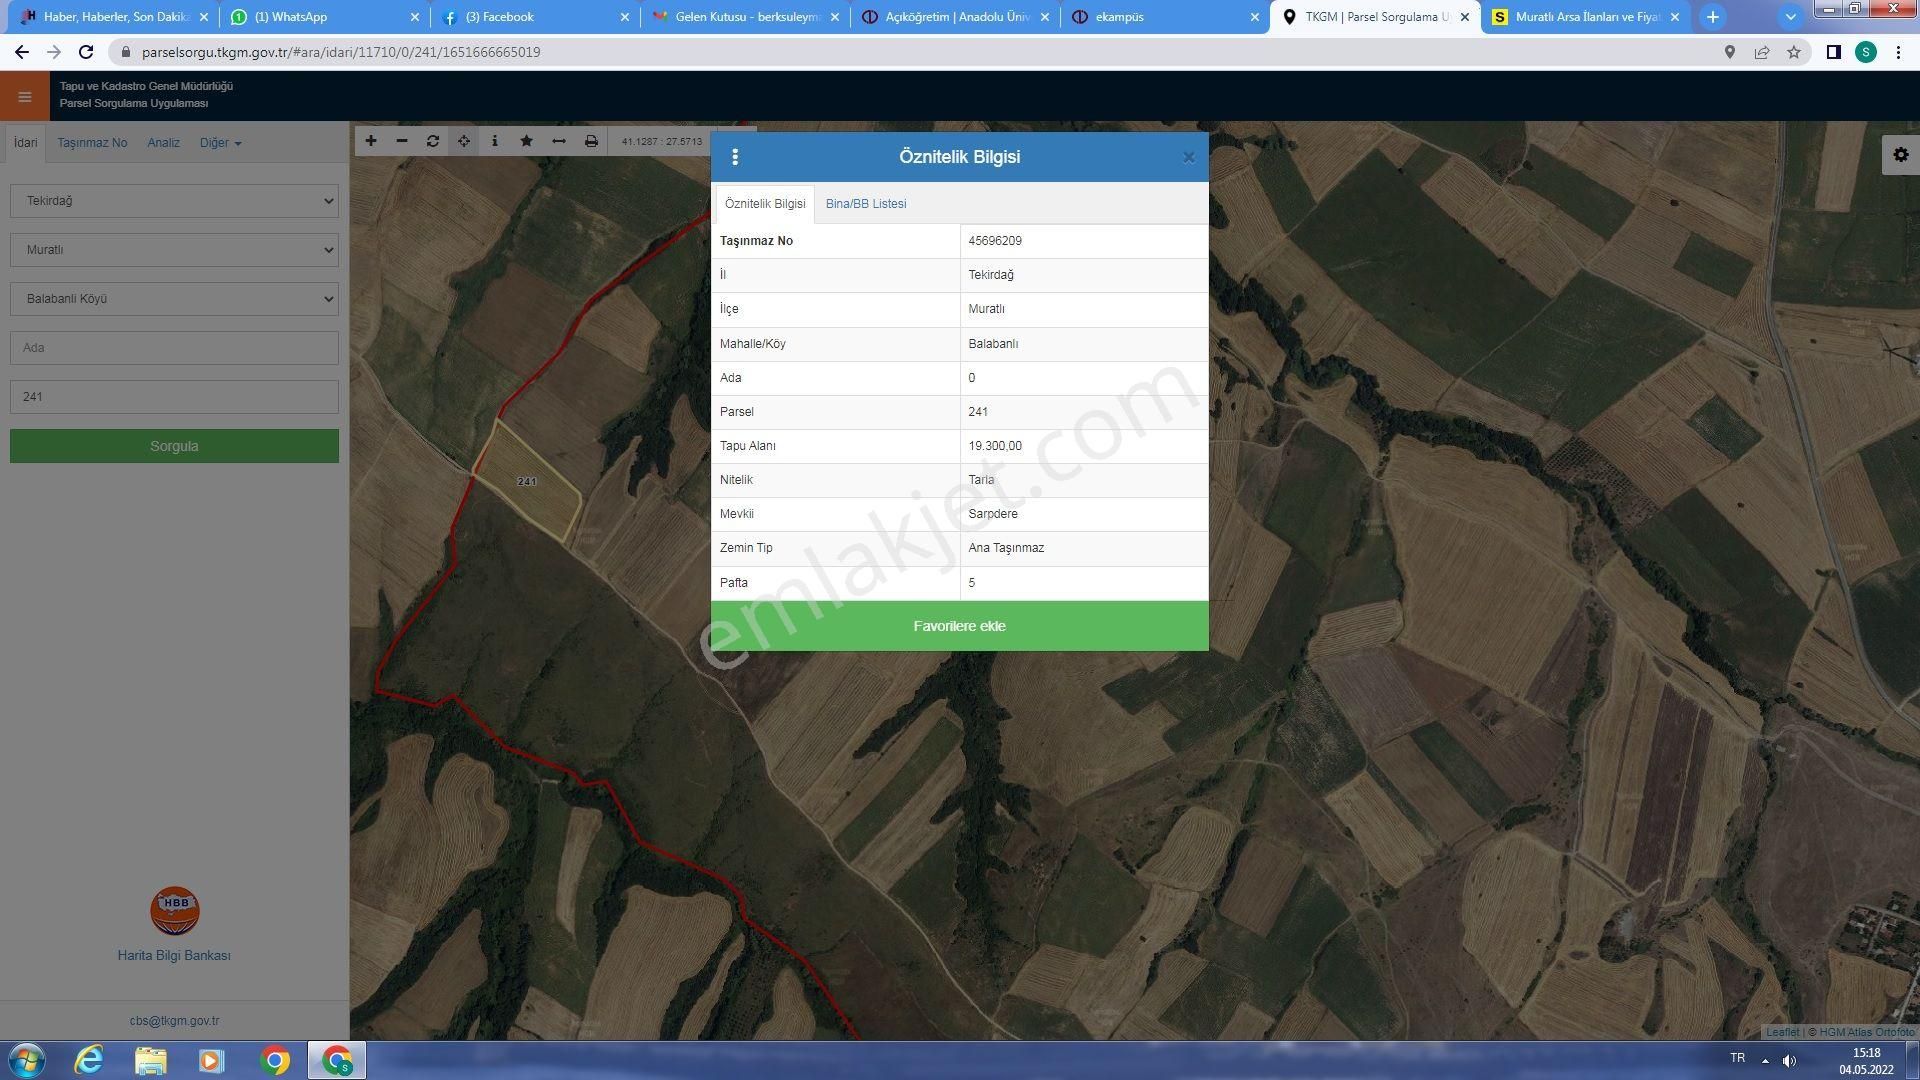The width and height of the screenshot is (1920, 1080).
Task: Expand the Diğer dropdown menu
Action: click(220, 143)
